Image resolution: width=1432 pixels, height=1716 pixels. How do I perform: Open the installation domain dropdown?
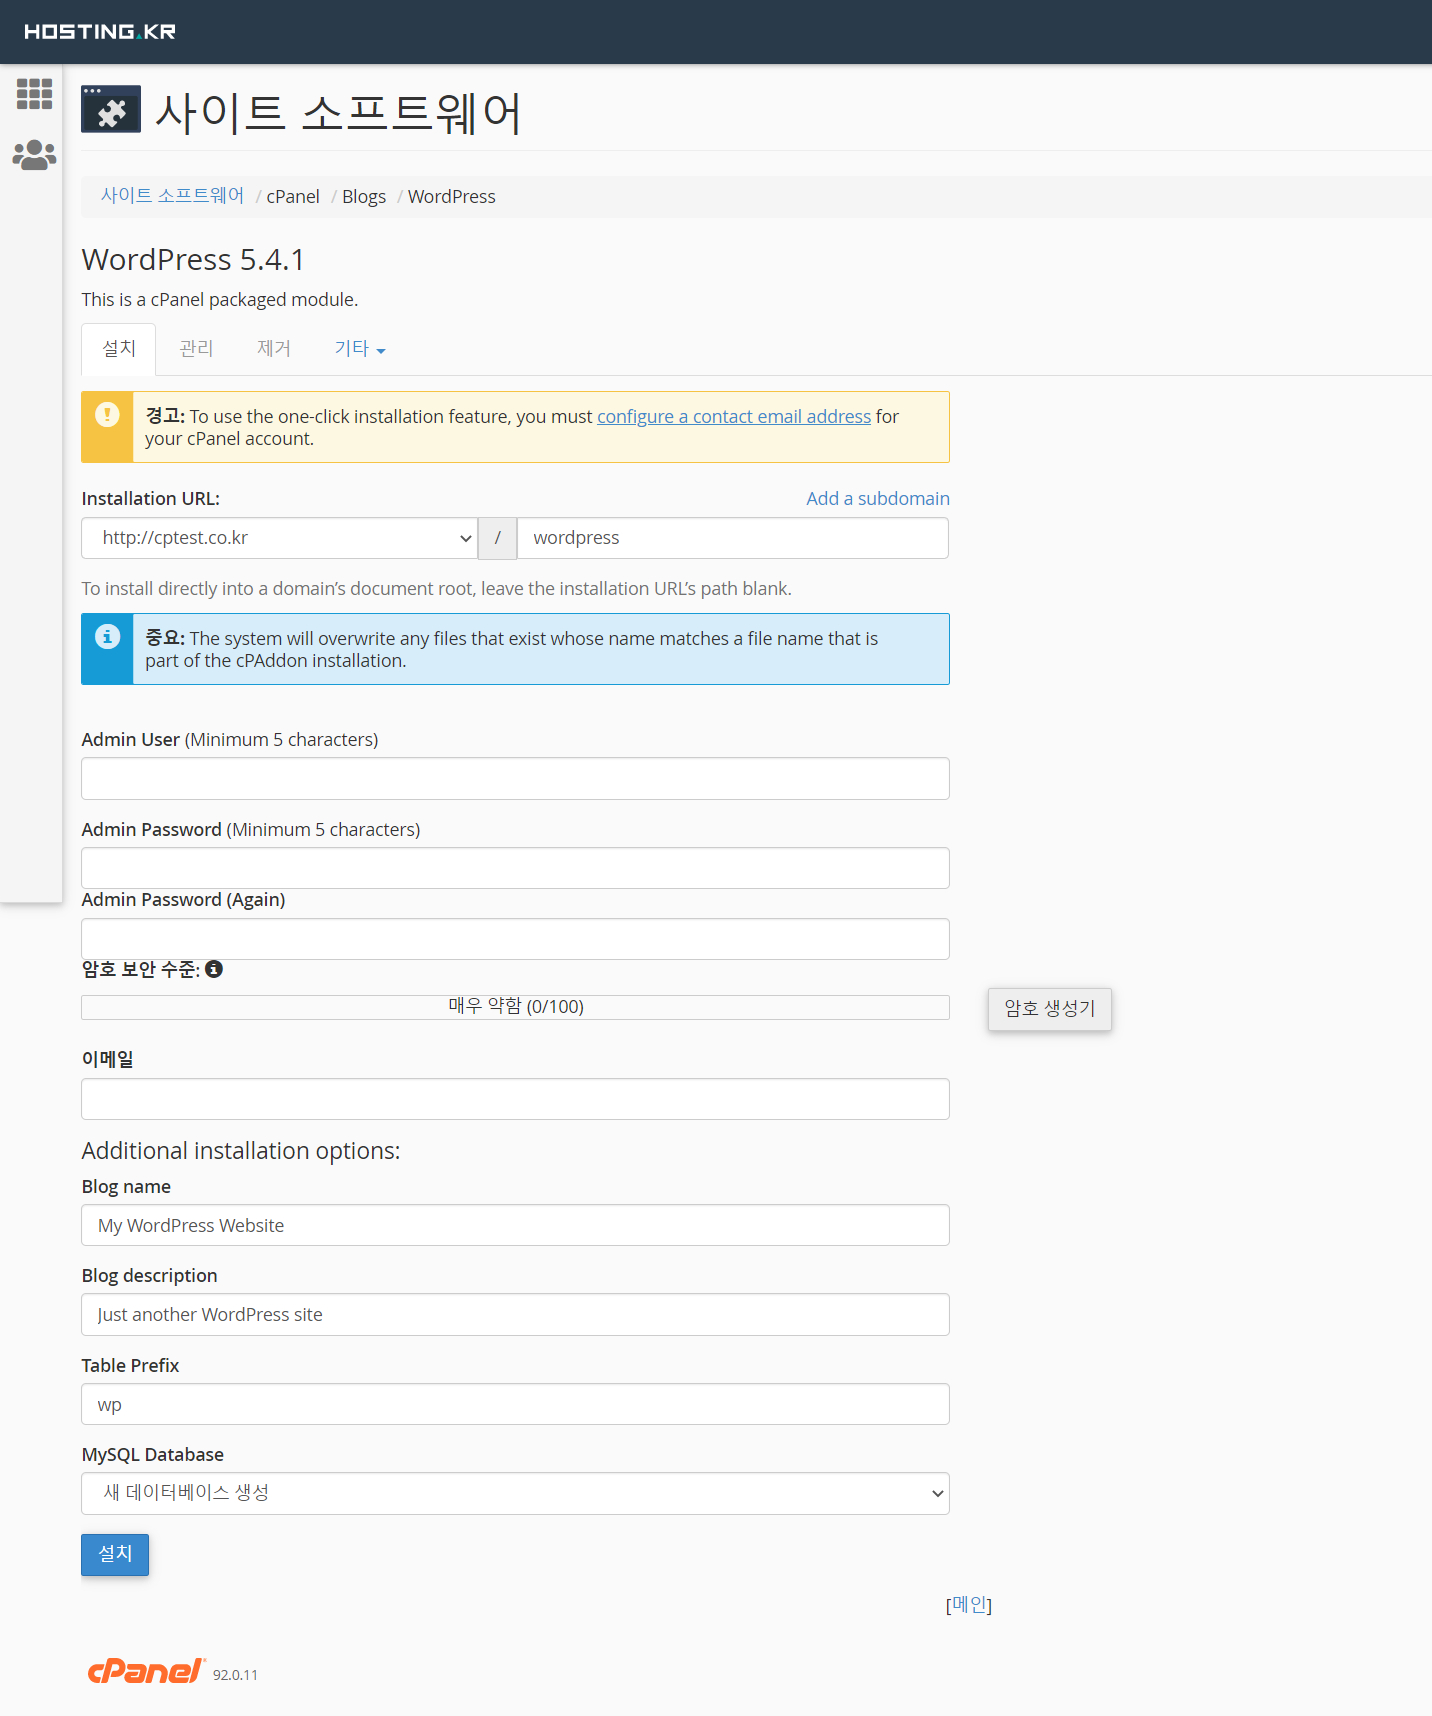click(279, 538)
